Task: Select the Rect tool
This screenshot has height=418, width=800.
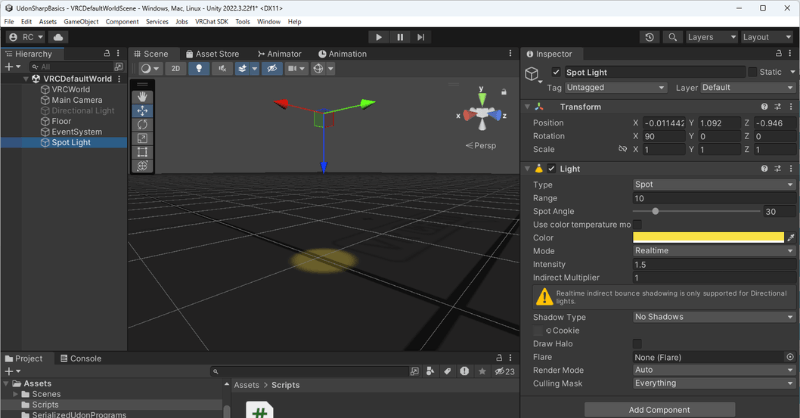Action: click(x=142, y=152)
